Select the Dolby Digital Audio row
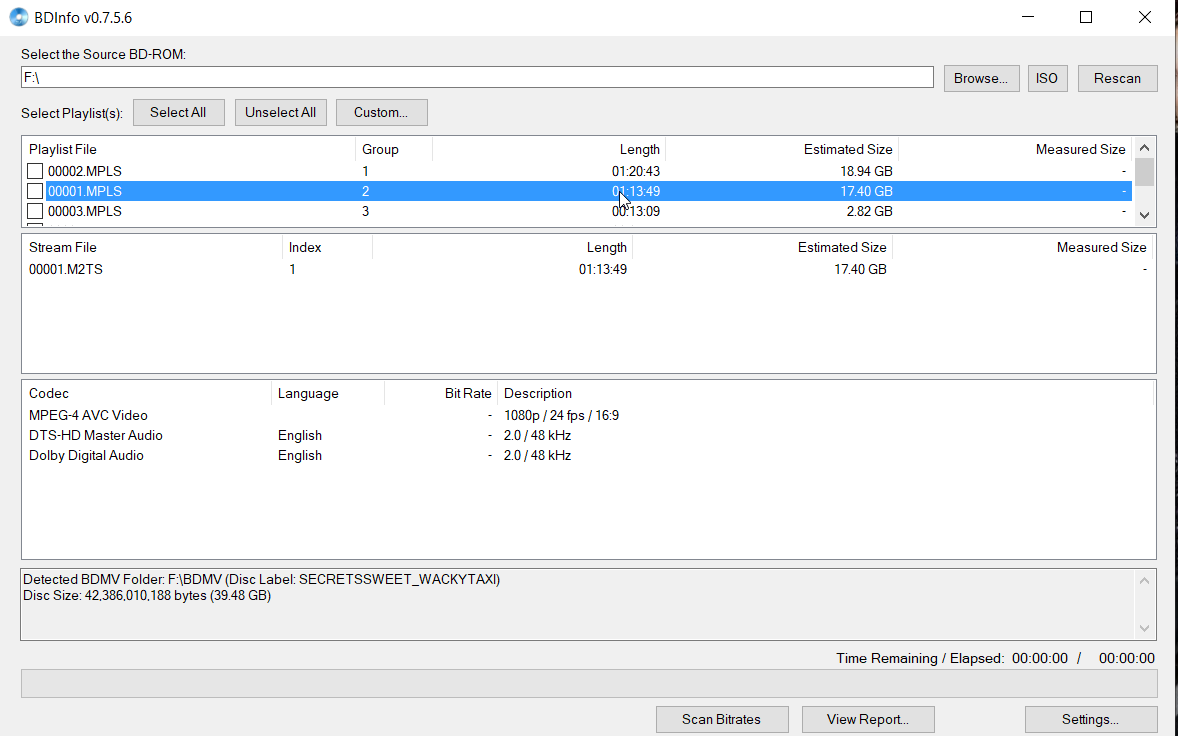1178x736 pixels. point(587,456)
